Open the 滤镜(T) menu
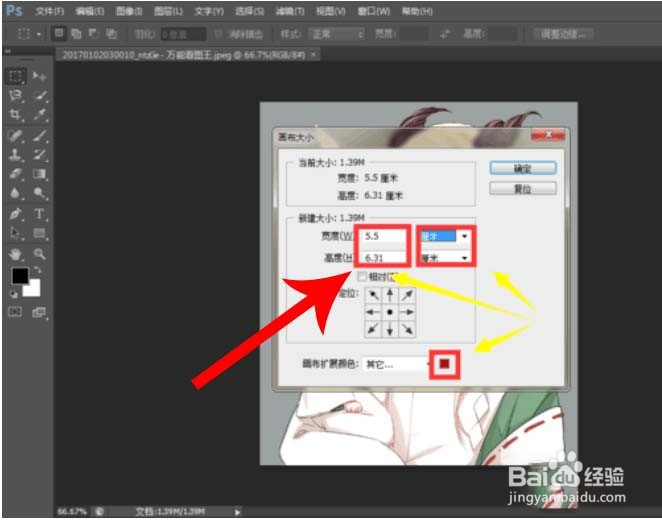 290,11
